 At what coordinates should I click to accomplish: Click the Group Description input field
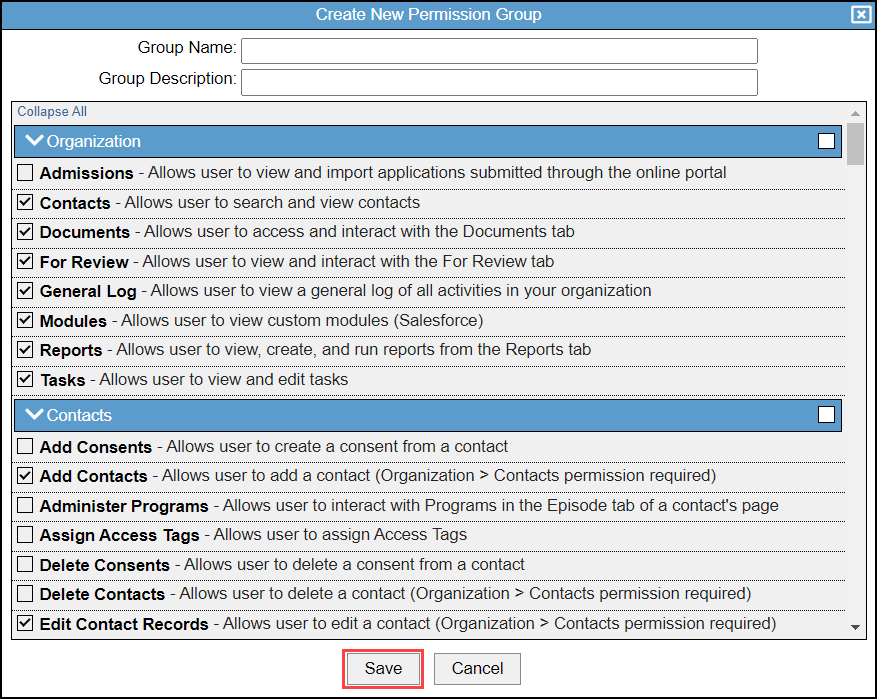click(x=499, y=82)
